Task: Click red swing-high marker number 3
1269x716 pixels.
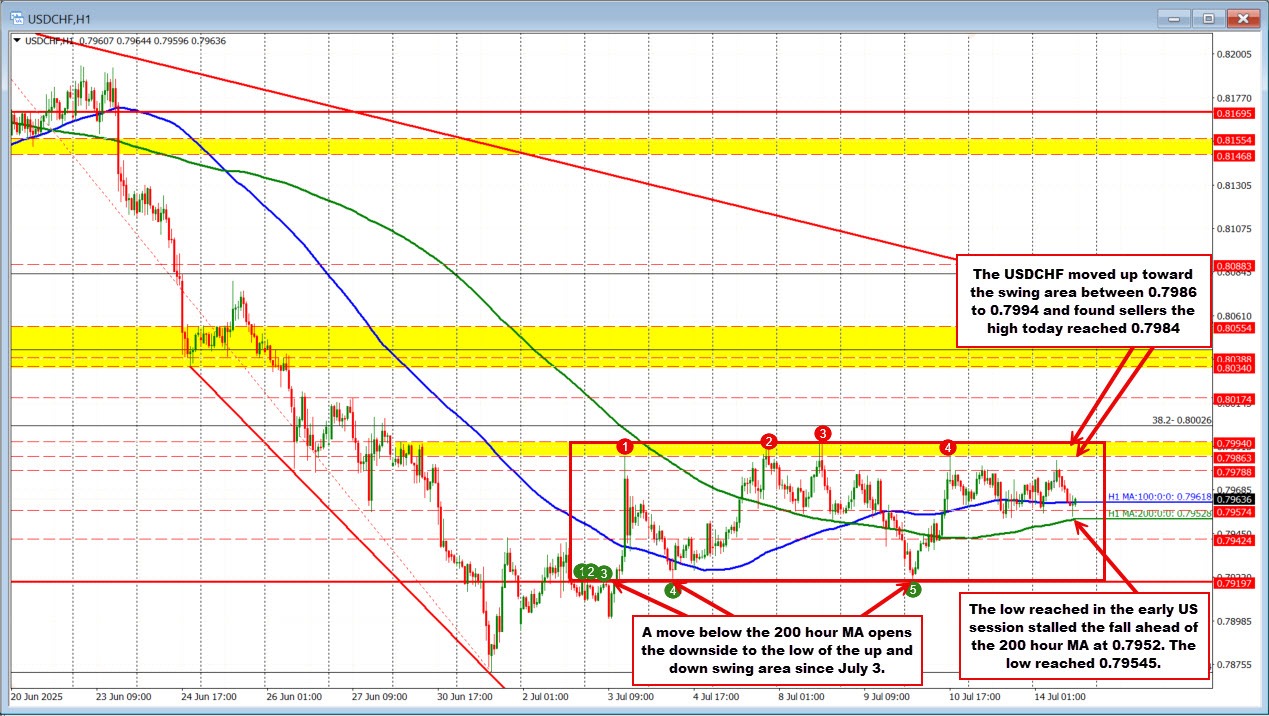Action: [822, 433]
